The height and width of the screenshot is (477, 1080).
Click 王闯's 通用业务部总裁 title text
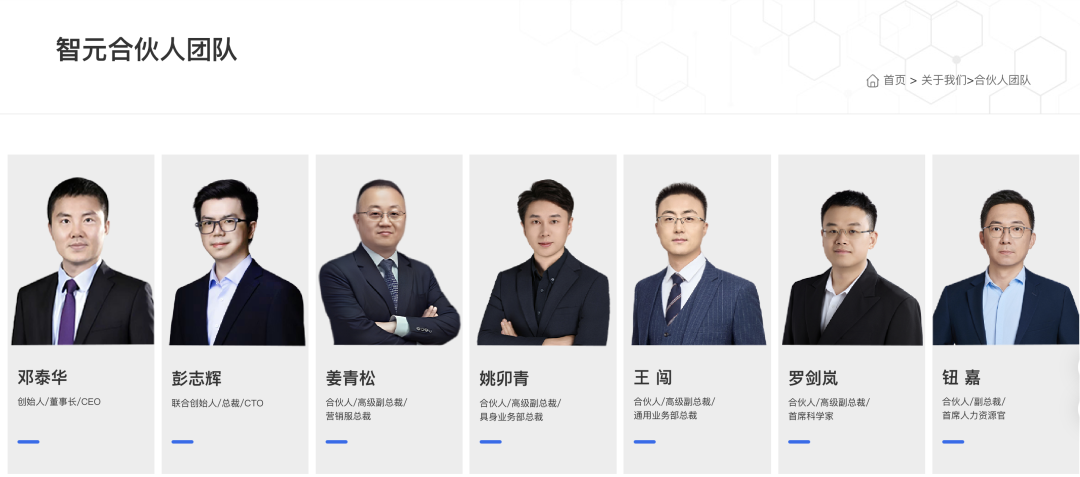(x=665, y=415)
